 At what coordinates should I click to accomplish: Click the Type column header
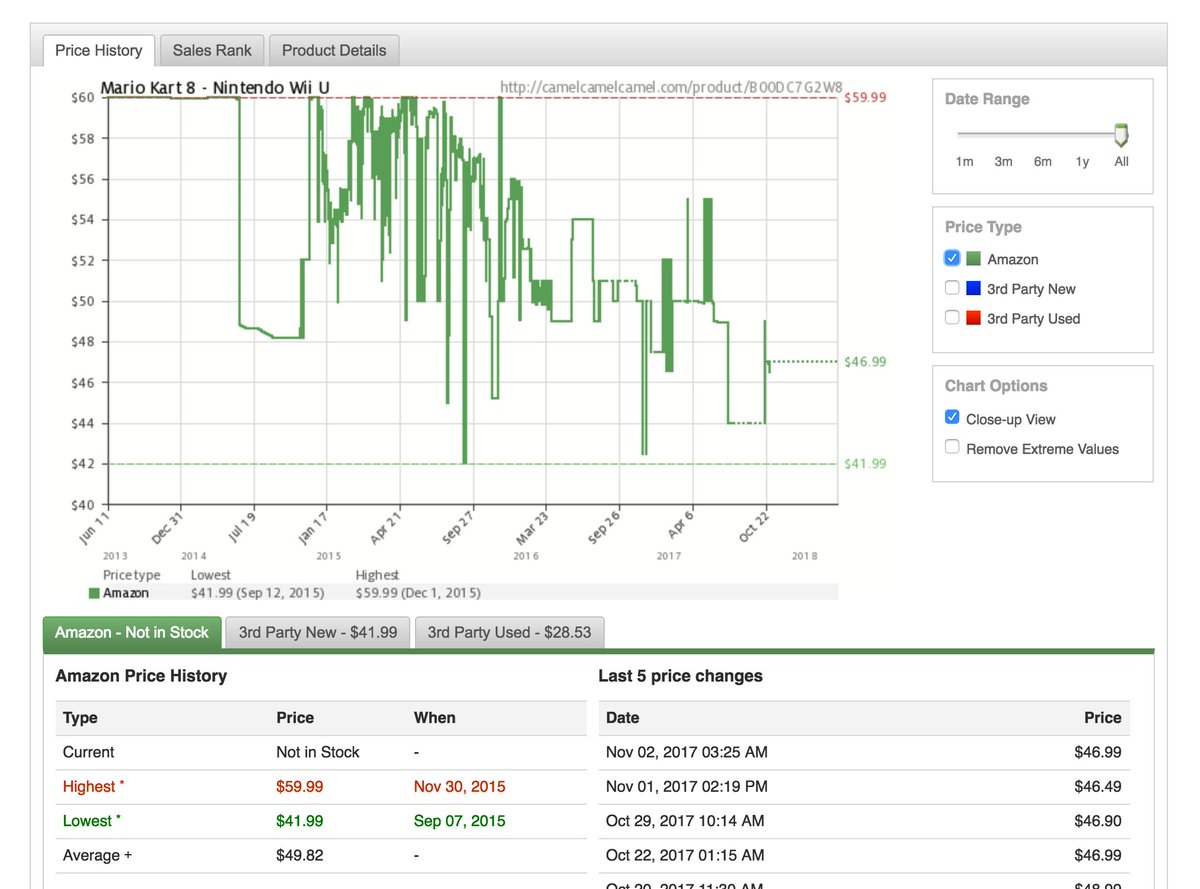click(x=80, y=718)
